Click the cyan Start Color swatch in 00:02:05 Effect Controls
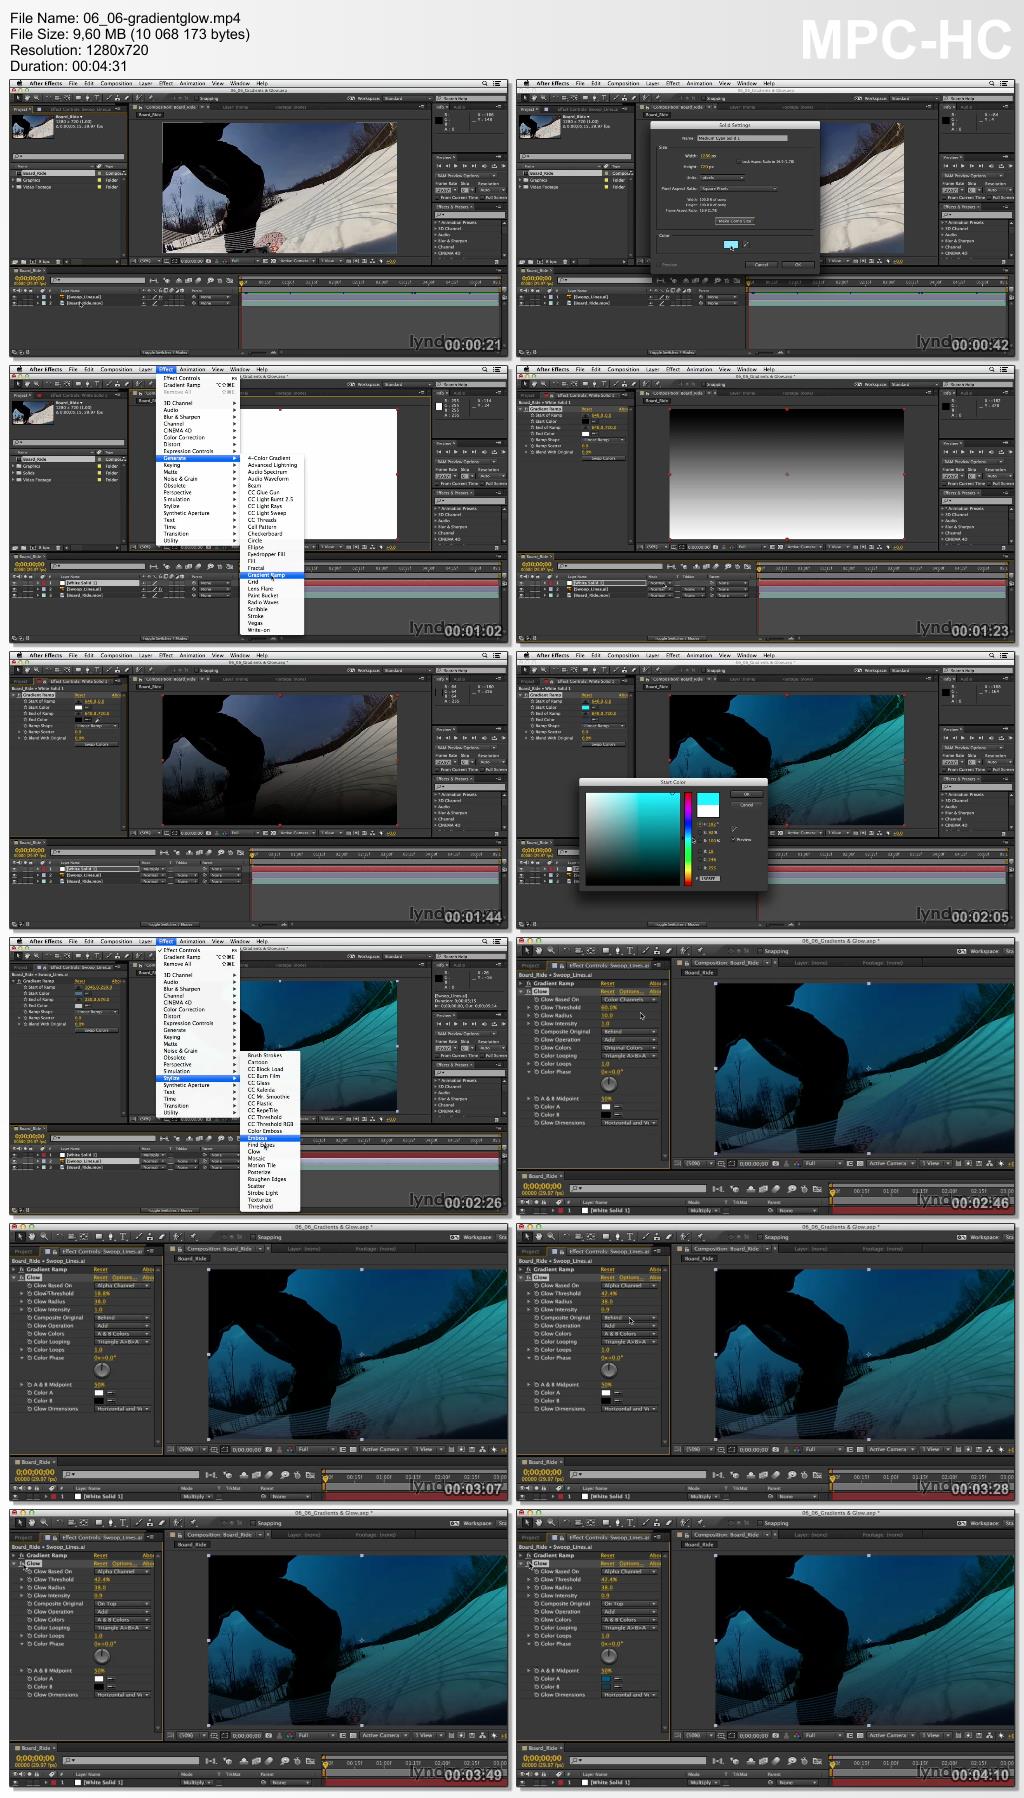 click(585, 708)
